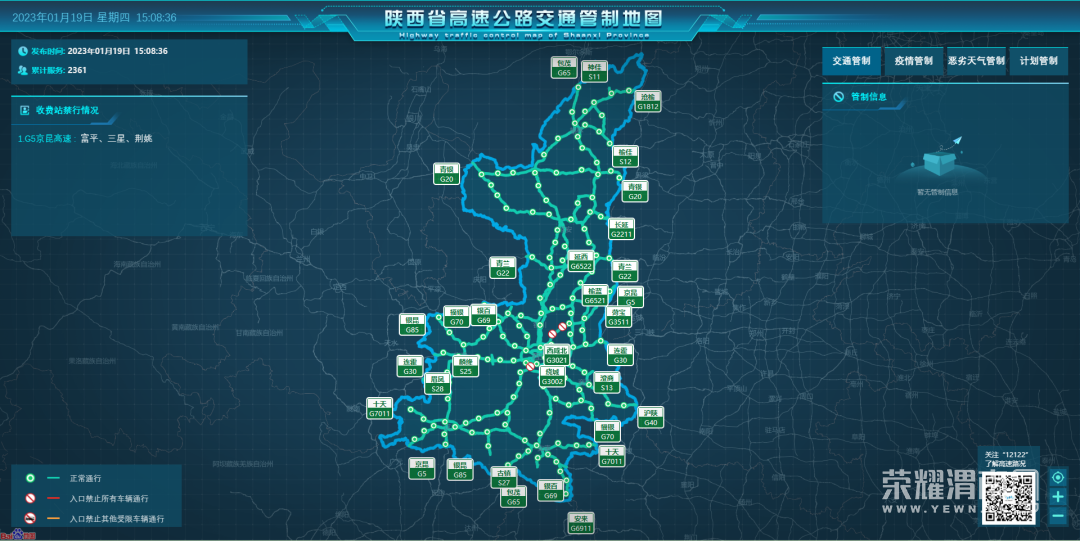Click the G5京昆高速 closed station entry
Viewport: 1080px width, 541px height.
(x=85, y=138)
